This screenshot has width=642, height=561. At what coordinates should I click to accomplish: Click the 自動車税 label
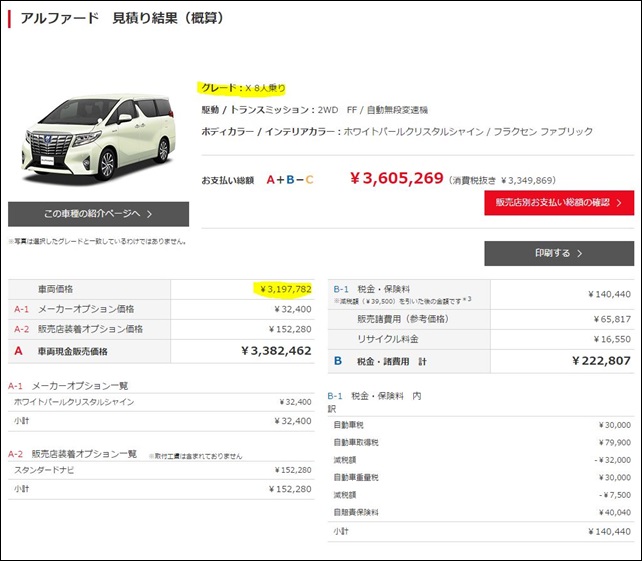pyautogui.click(x=348, y=425)
